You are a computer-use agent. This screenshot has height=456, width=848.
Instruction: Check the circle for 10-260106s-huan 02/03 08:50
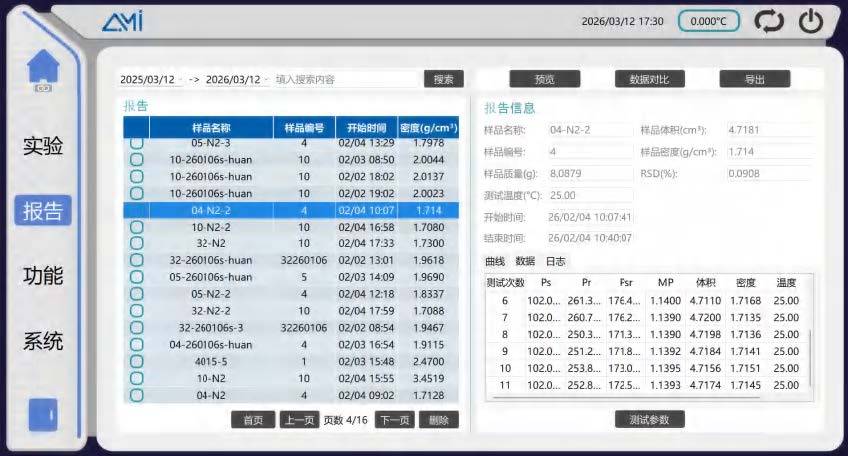[137, 160]
